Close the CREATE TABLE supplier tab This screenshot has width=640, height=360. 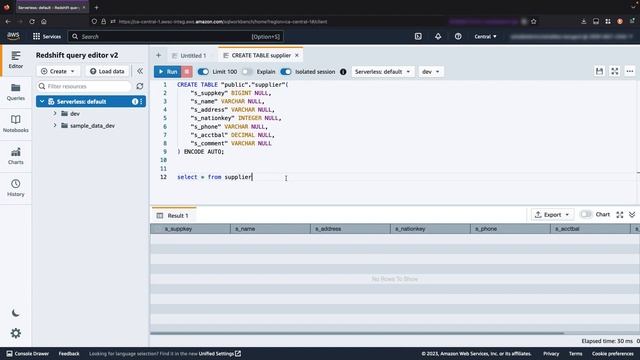tap(297, 56)
